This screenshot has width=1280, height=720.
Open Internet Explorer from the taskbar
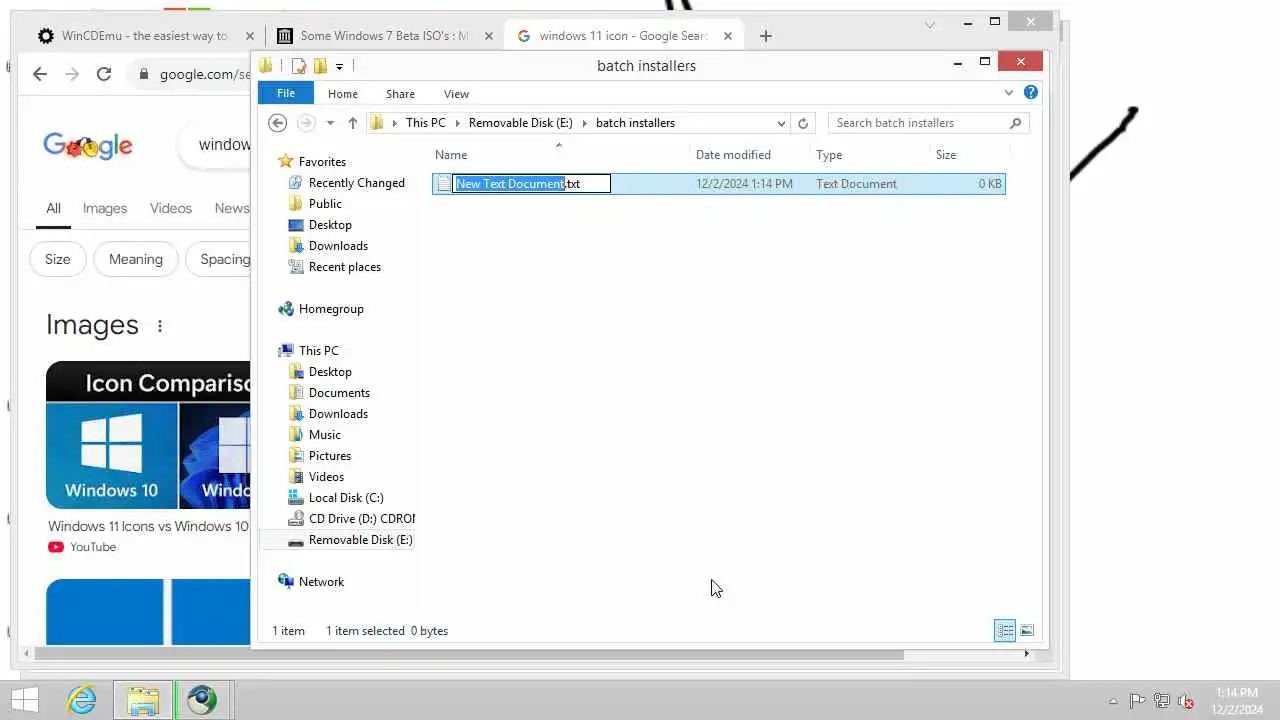pos(81,699)
